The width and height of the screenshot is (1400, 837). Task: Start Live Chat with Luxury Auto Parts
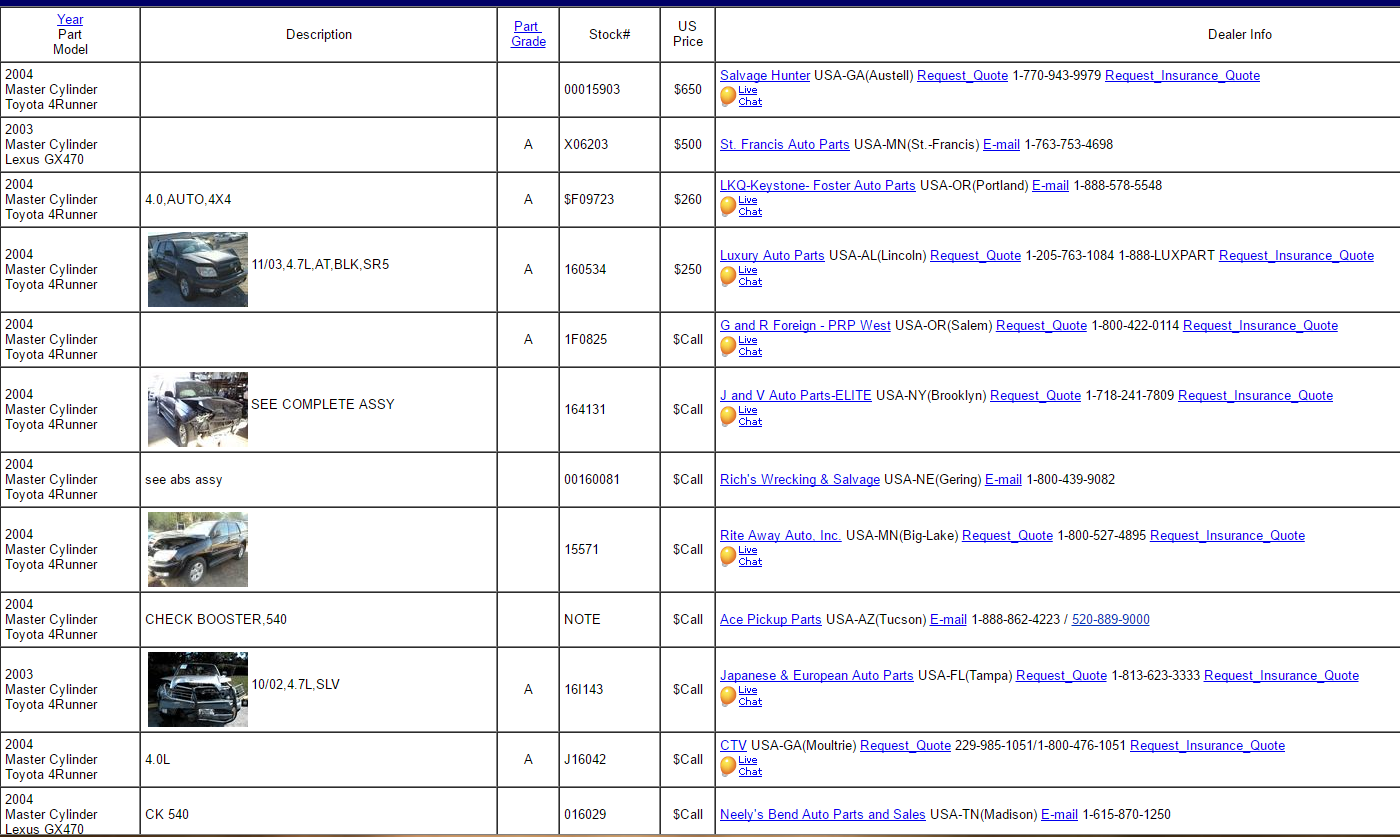tap(728, 276)
